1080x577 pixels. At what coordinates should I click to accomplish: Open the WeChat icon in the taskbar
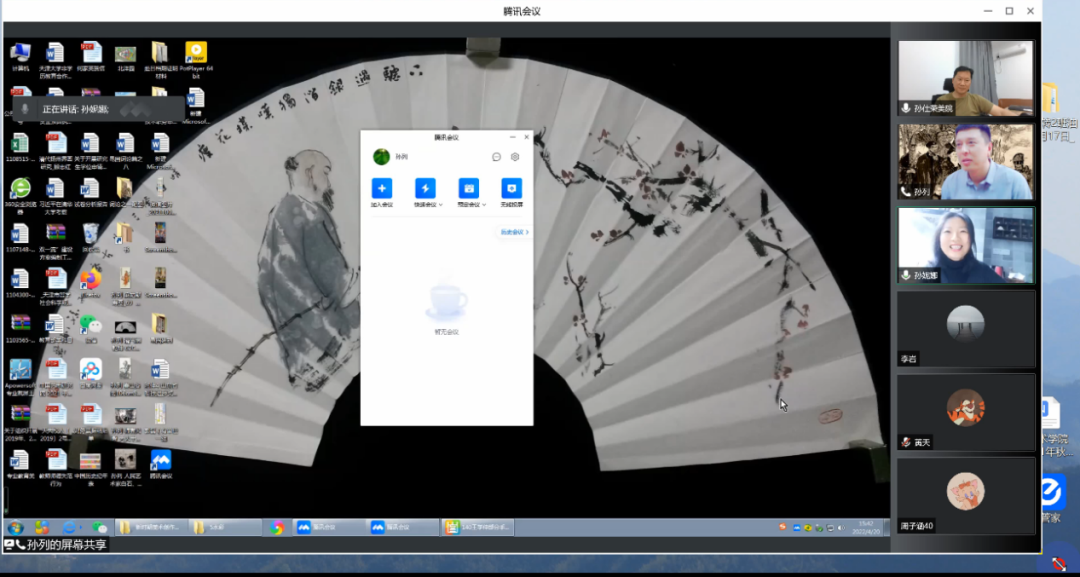click(98, 527)
